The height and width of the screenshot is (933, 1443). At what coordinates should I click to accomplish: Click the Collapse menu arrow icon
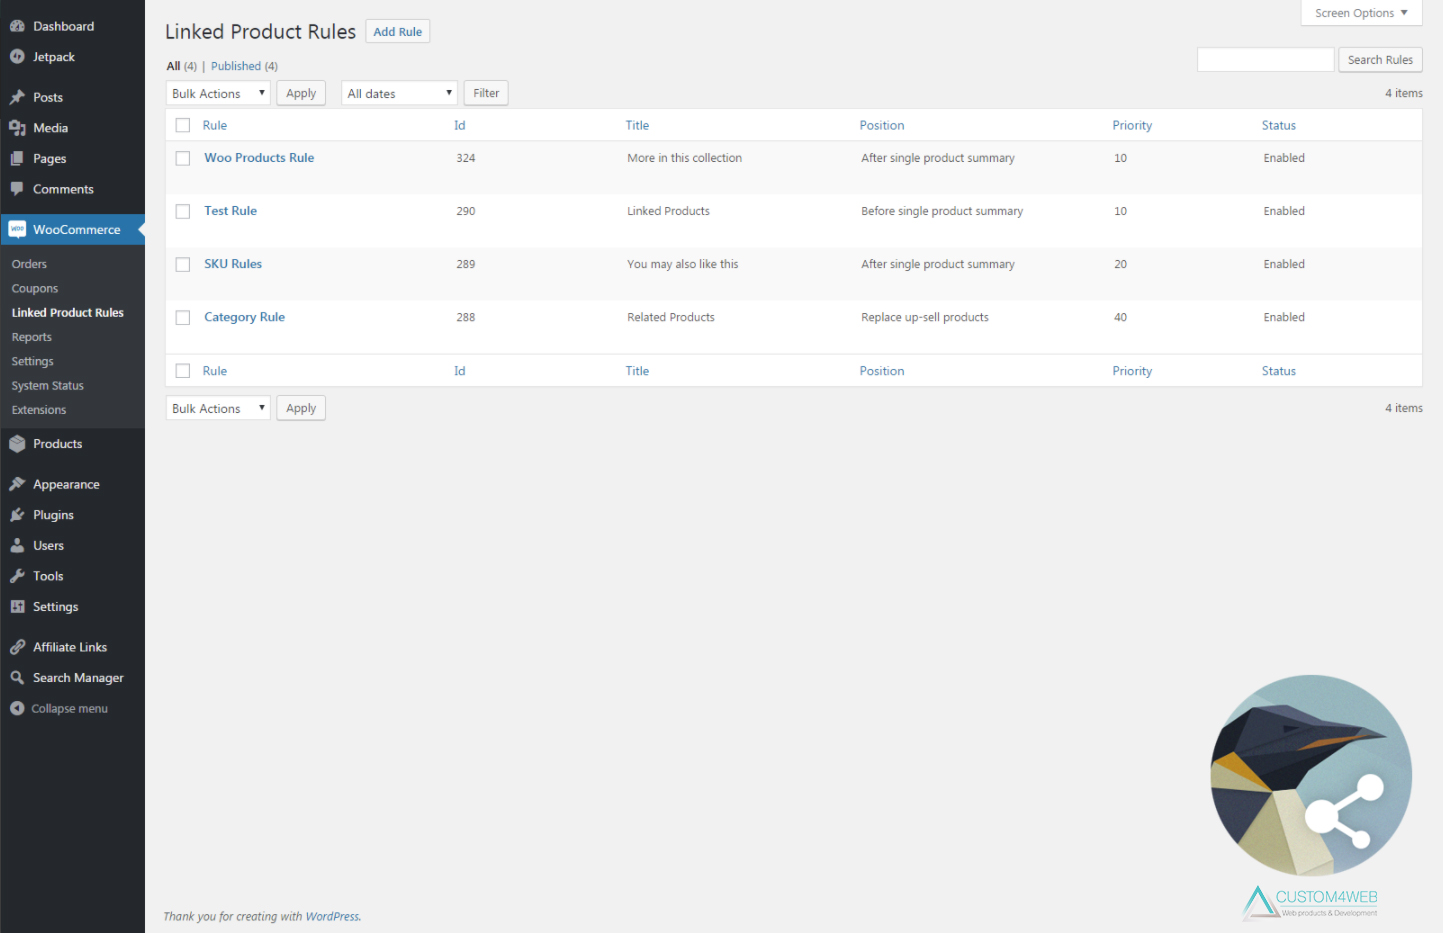click(17, 708)
